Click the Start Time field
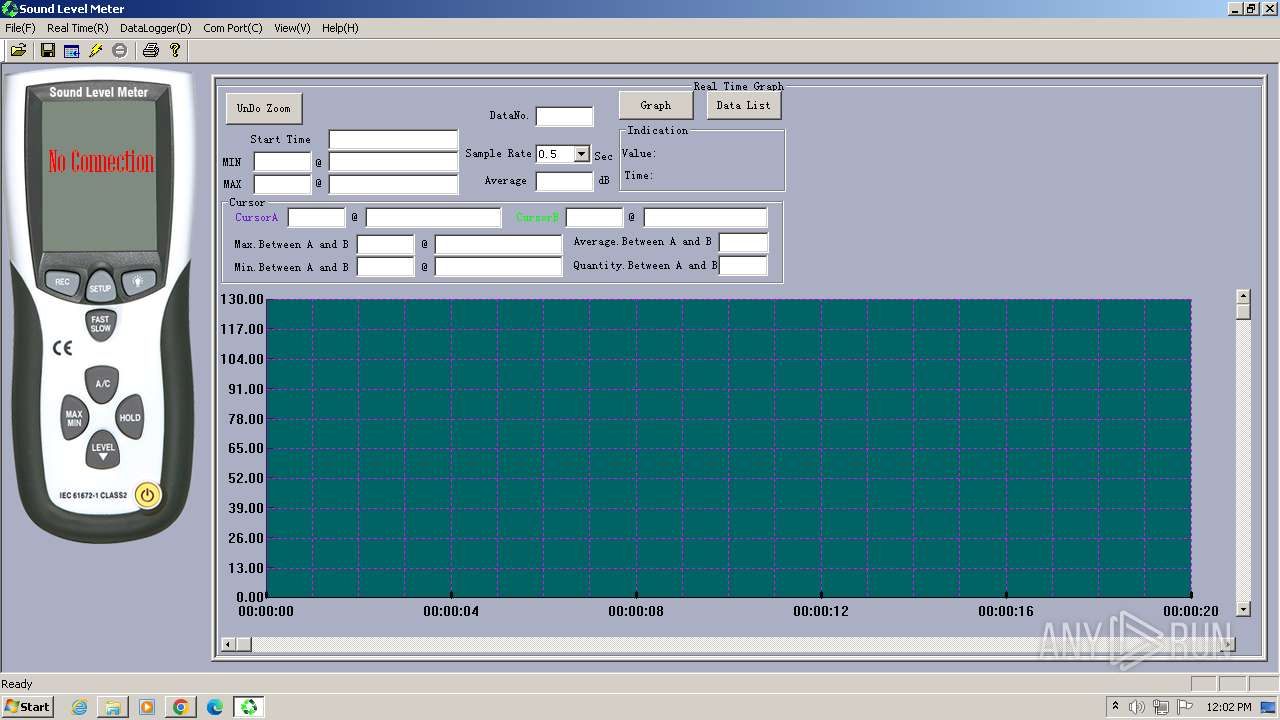This screenshot has width=1280, height=720. pyautogui.click(x=393, y=139)
